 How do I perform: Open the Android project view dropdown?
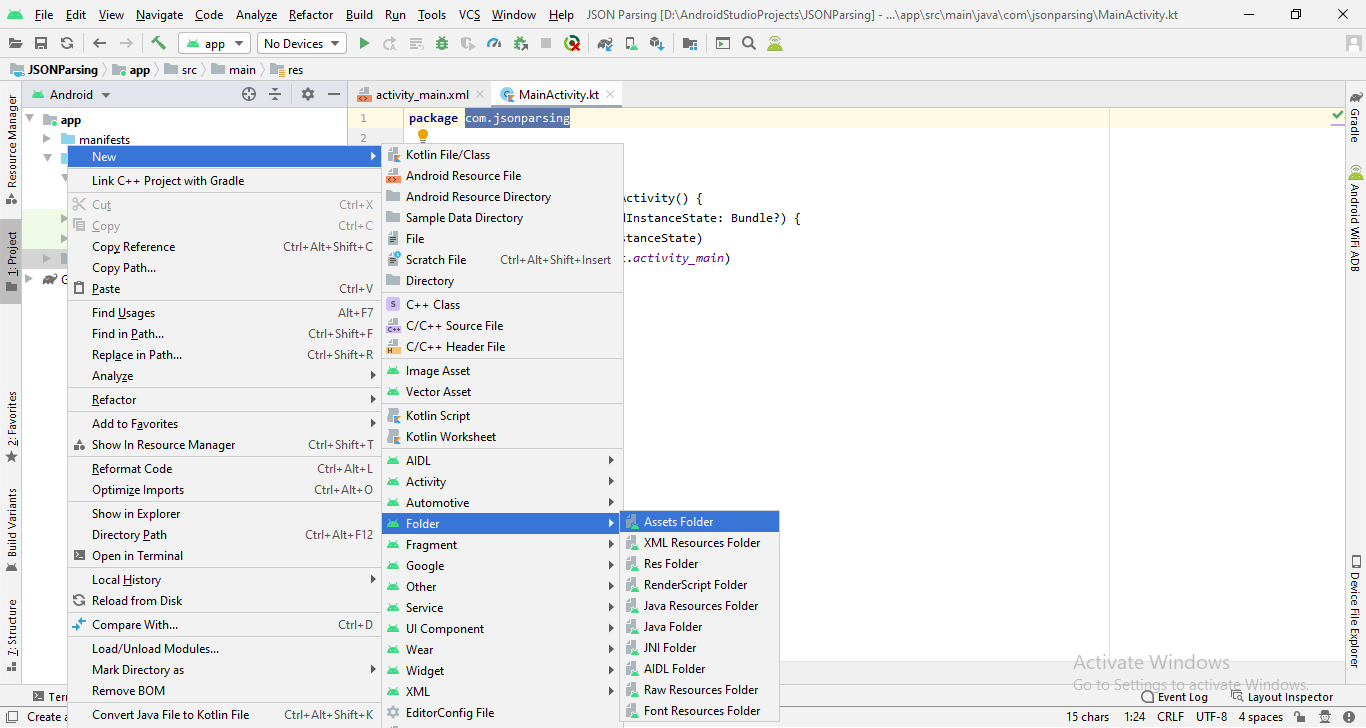71,95
